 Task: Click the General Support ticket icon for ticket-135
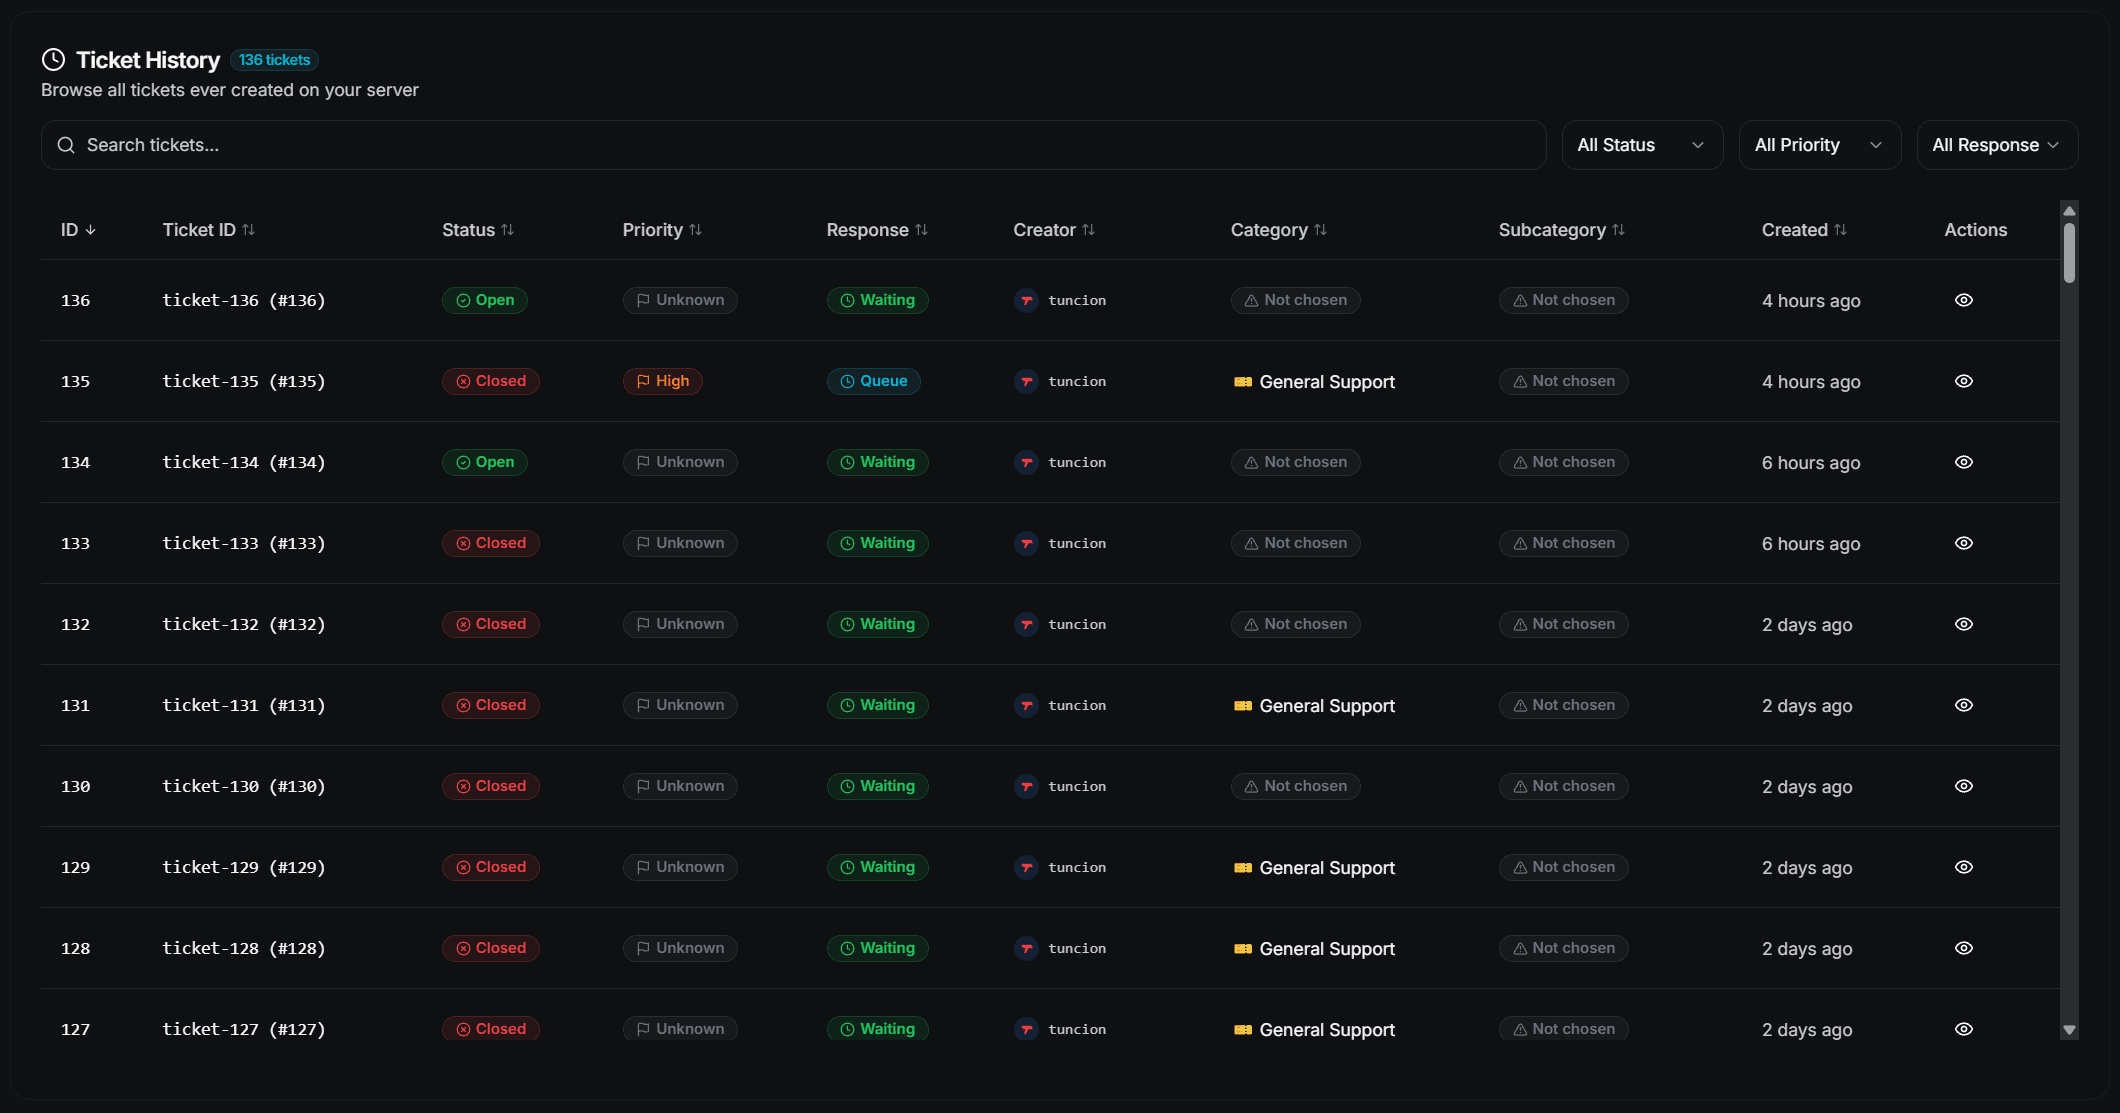[x=1242, y=382]
